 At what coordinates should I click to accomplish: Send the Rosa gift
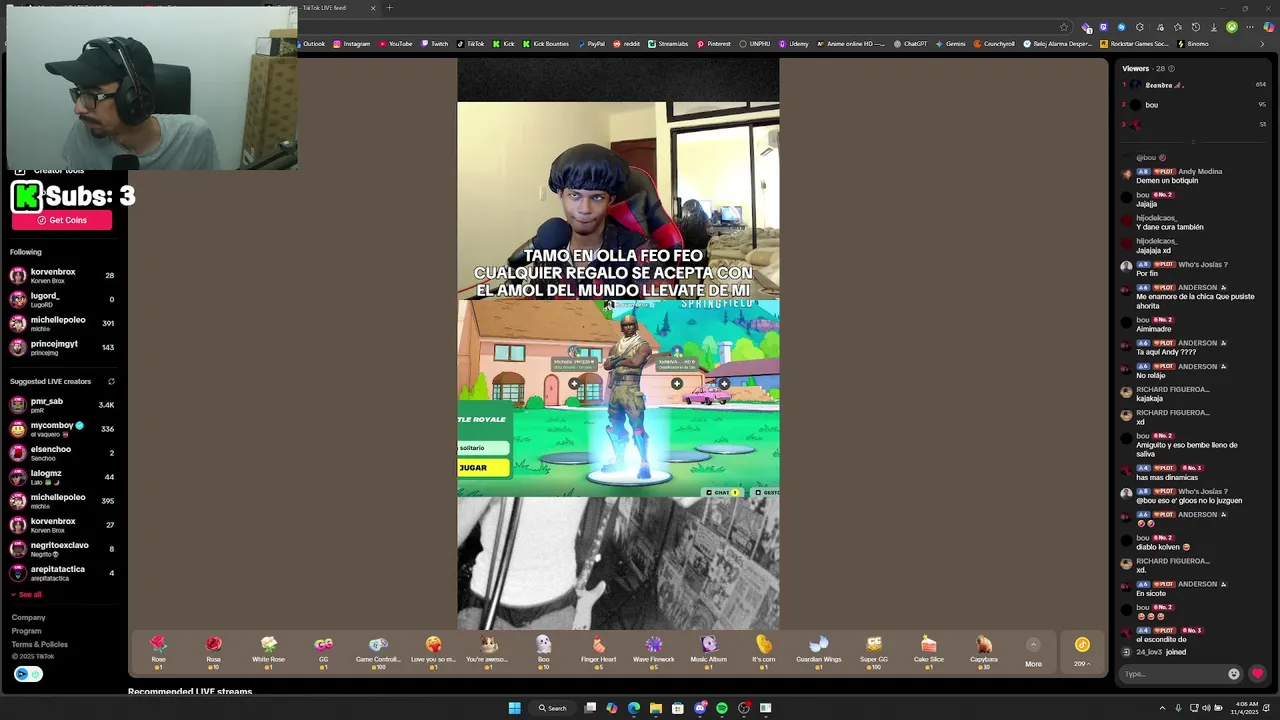point(213,651)
